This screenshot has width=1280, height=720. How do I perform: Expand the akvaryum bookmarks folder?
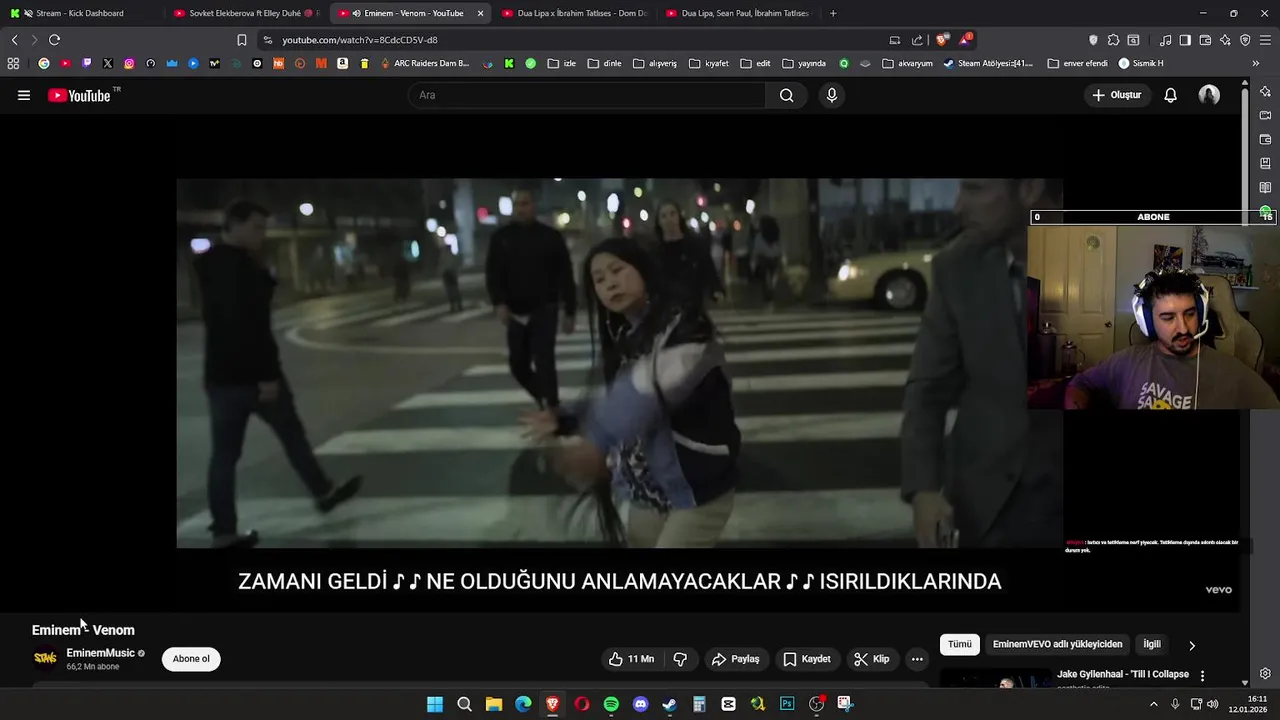(907, 63)
